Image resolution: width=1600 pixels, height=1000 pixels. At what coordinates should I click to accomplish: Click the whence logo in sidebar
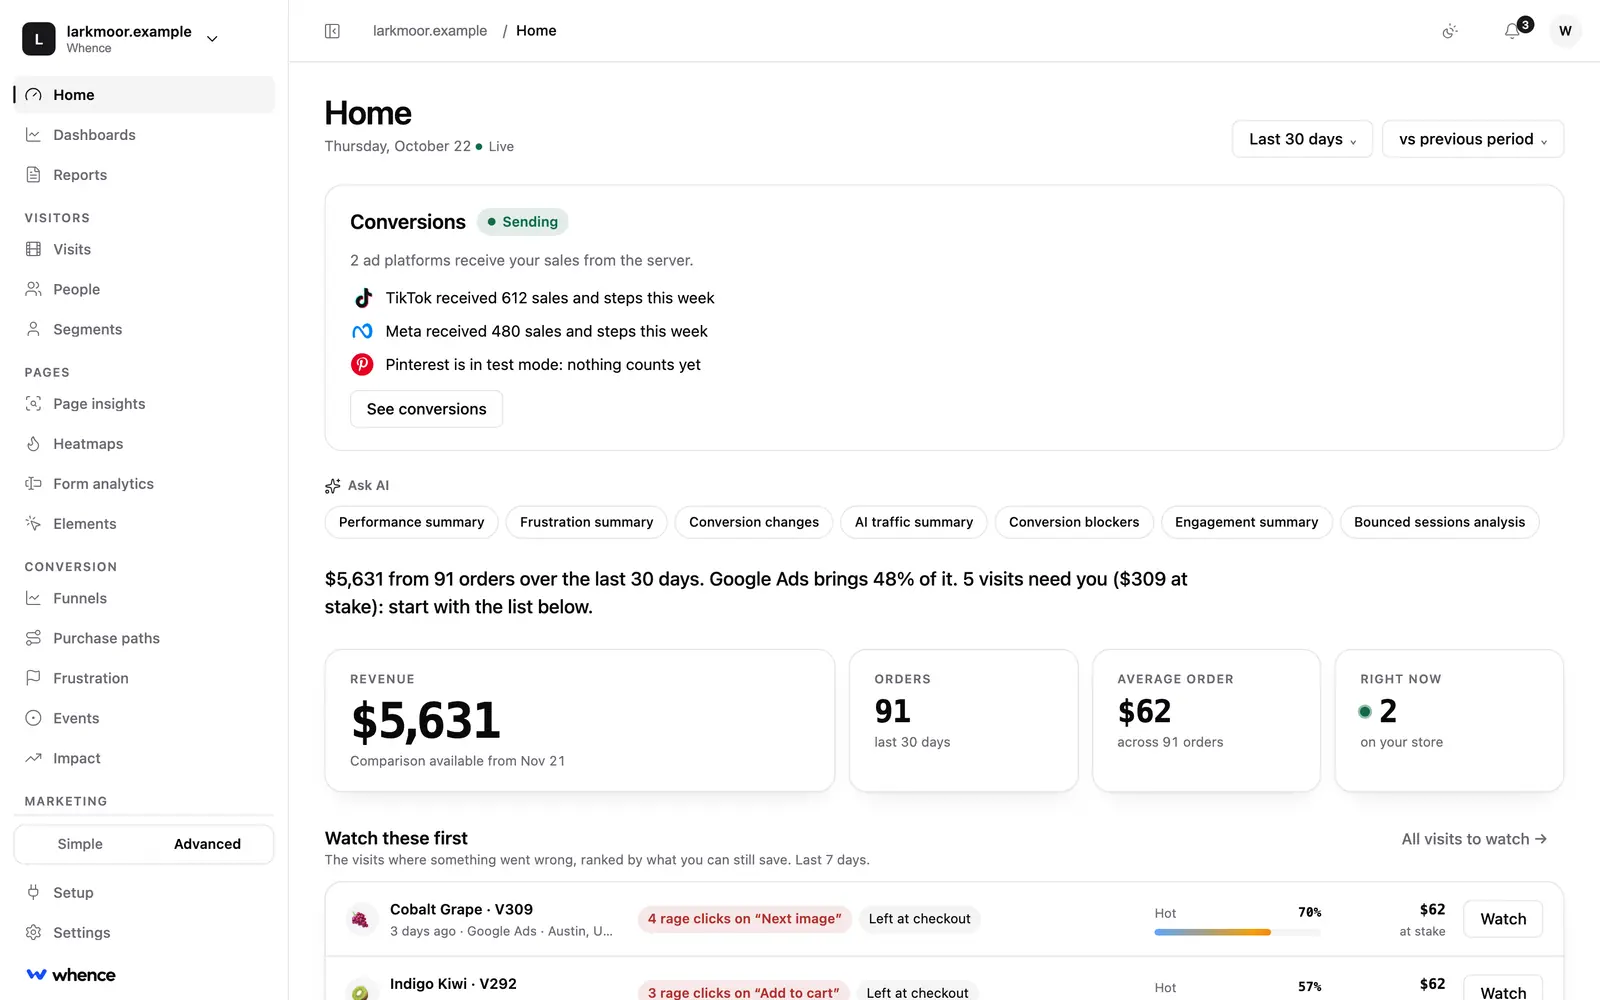pos(71,975)
